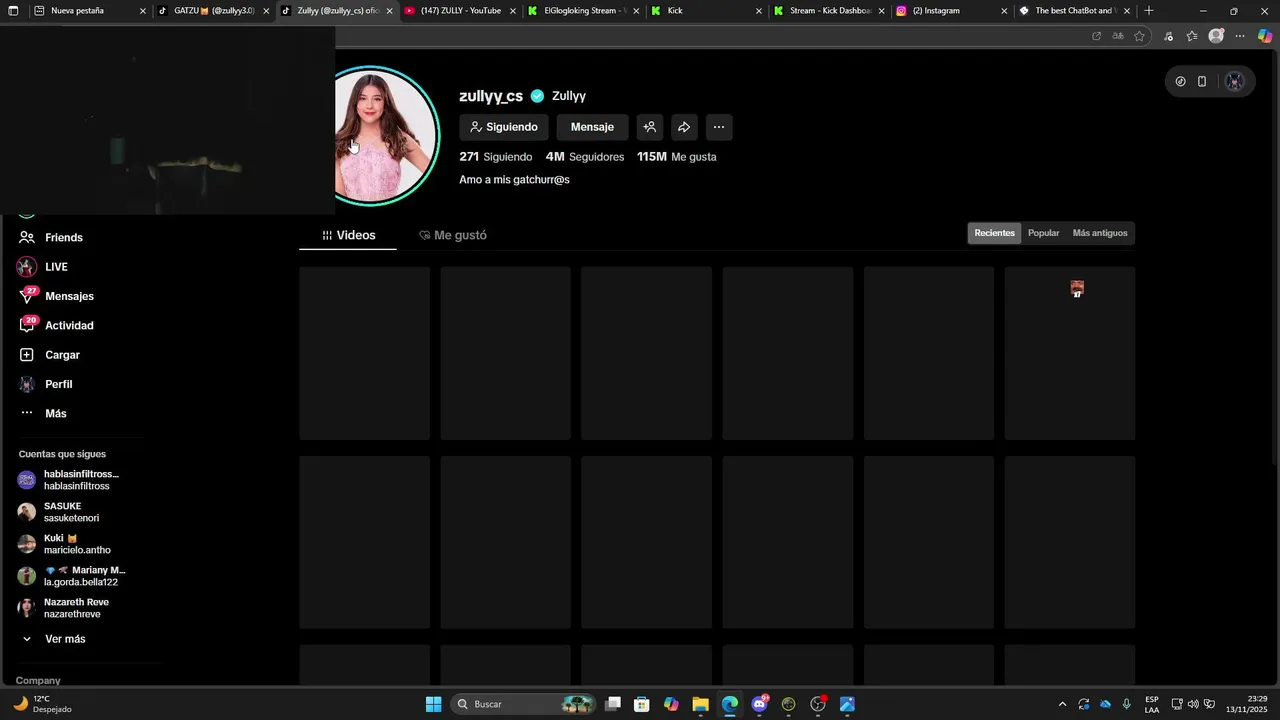Screen dimensions: 1280x720
Task: Open Actividad notifications in sidebar
Action: 56,325
